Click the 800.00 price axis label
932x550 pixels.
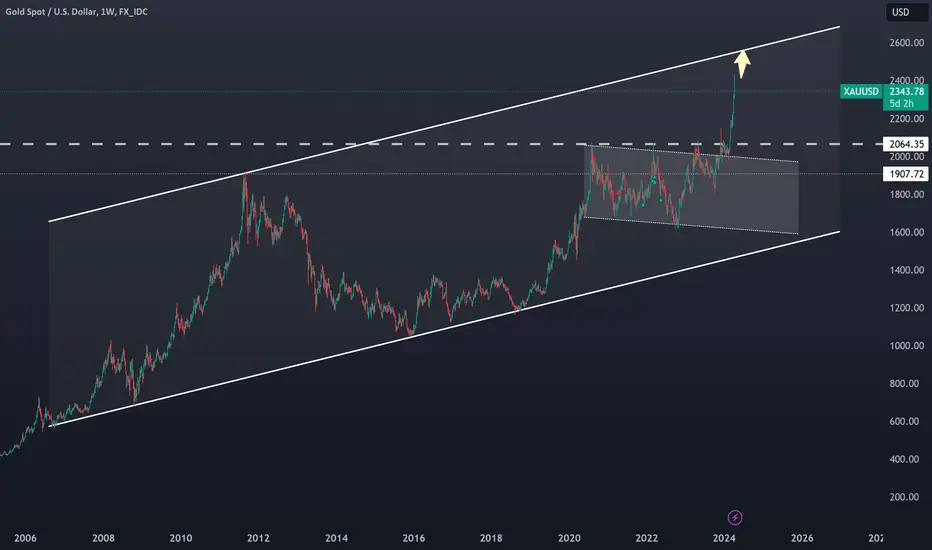point(906,384)
